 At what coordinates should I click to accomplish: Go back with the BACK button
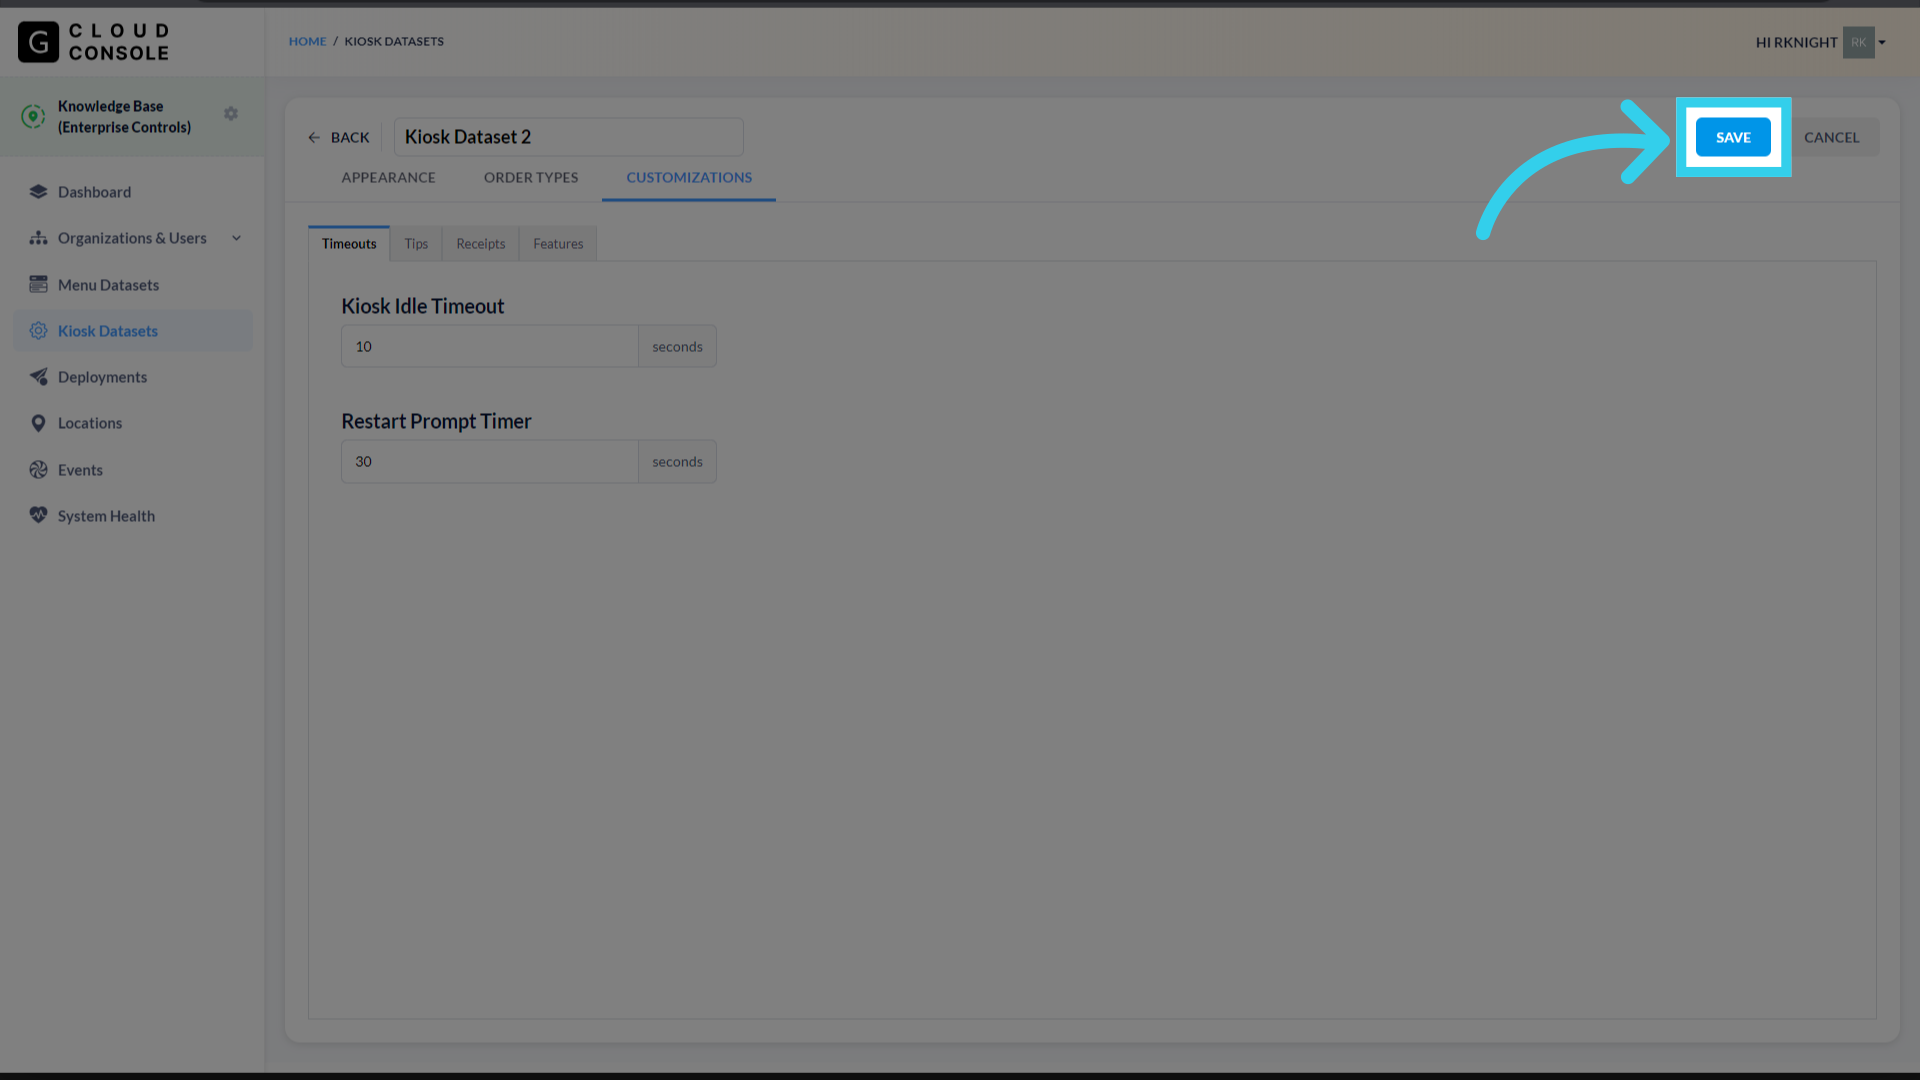tap(339, 138)
